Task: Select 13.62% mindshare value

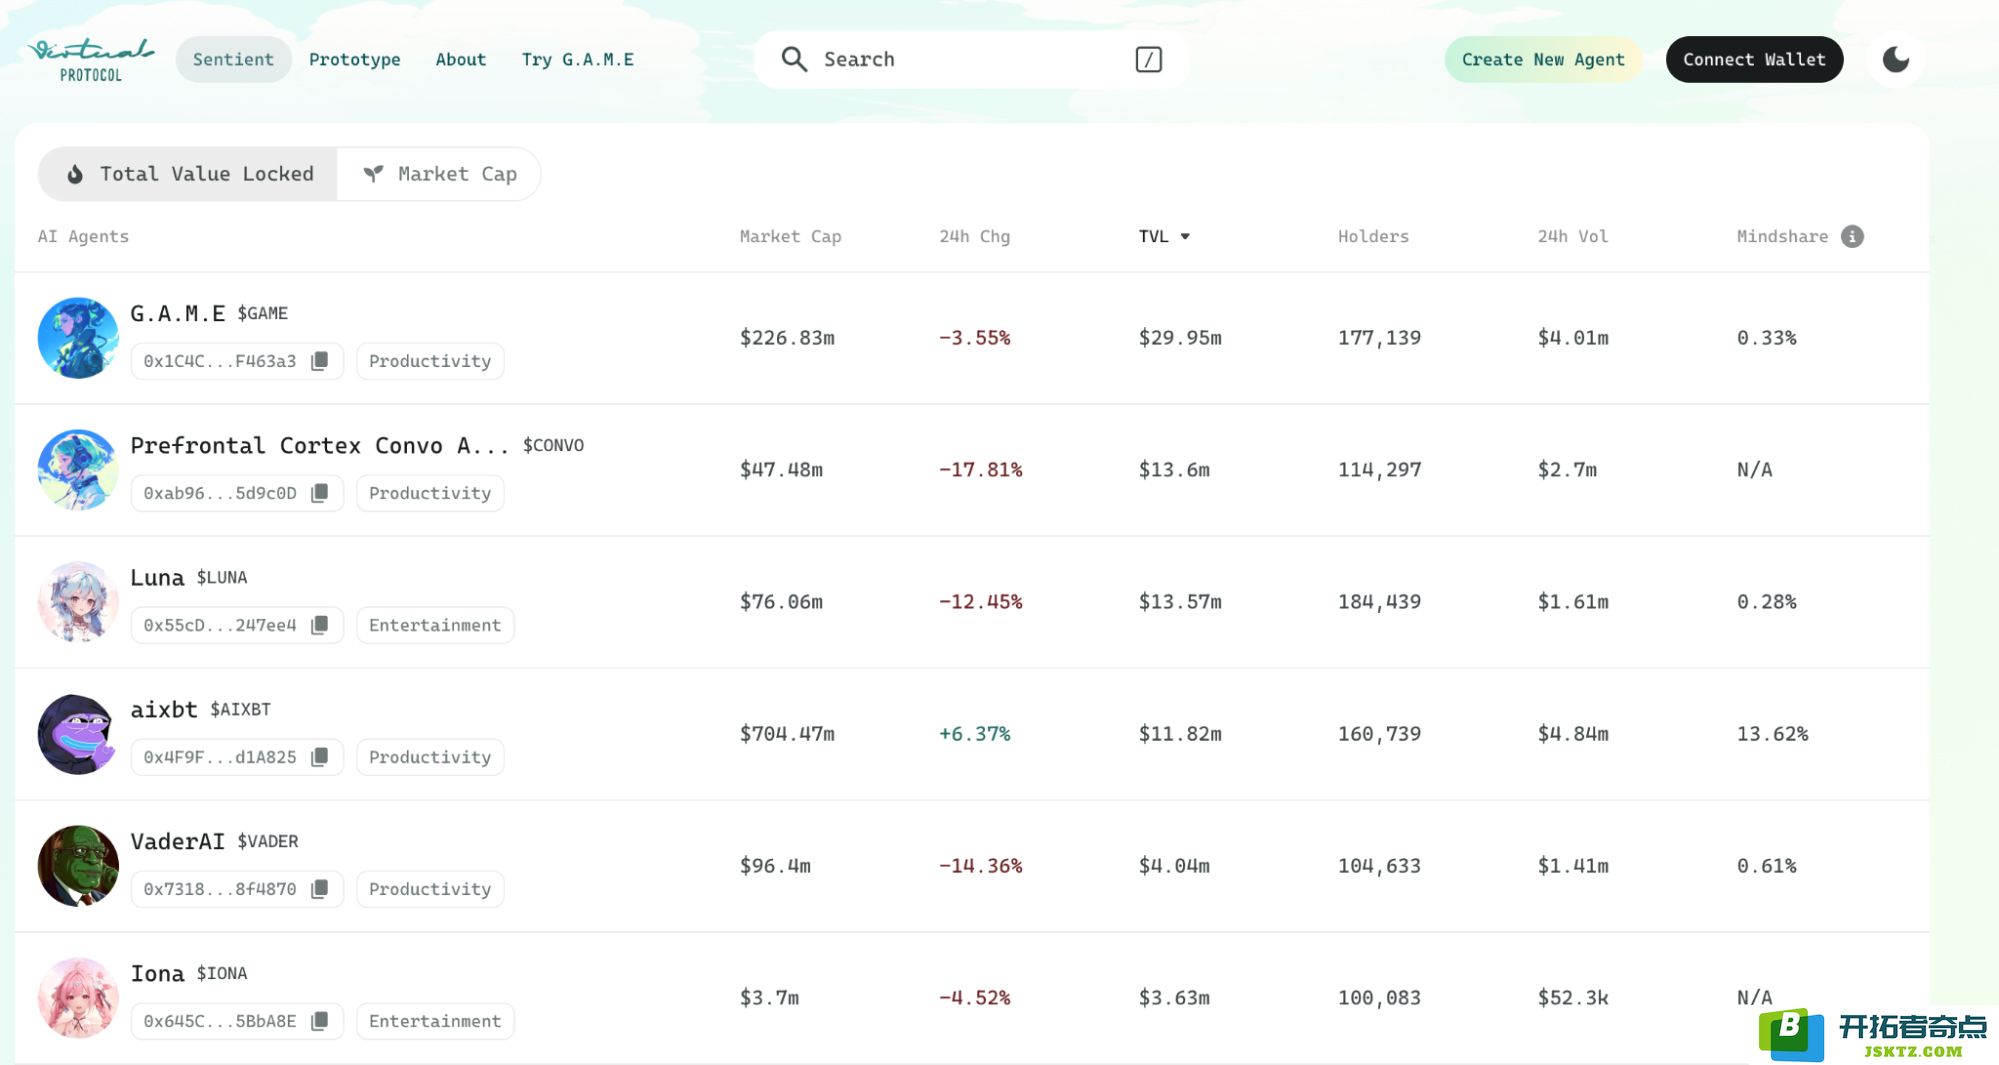Action: 1772,734
